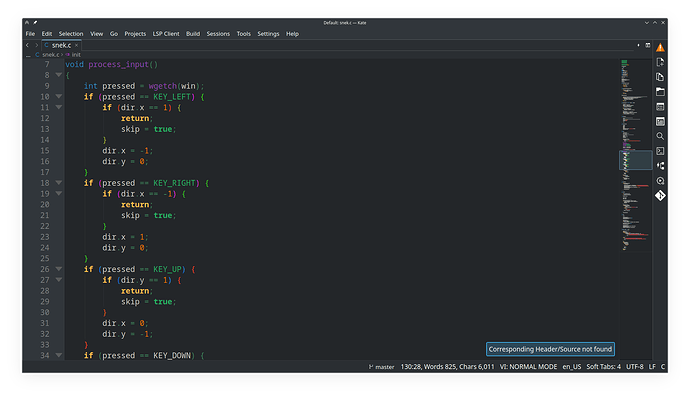Open the Tools menu
The height and width of the screenshot is (398, 690).
(x=243, y=33)
